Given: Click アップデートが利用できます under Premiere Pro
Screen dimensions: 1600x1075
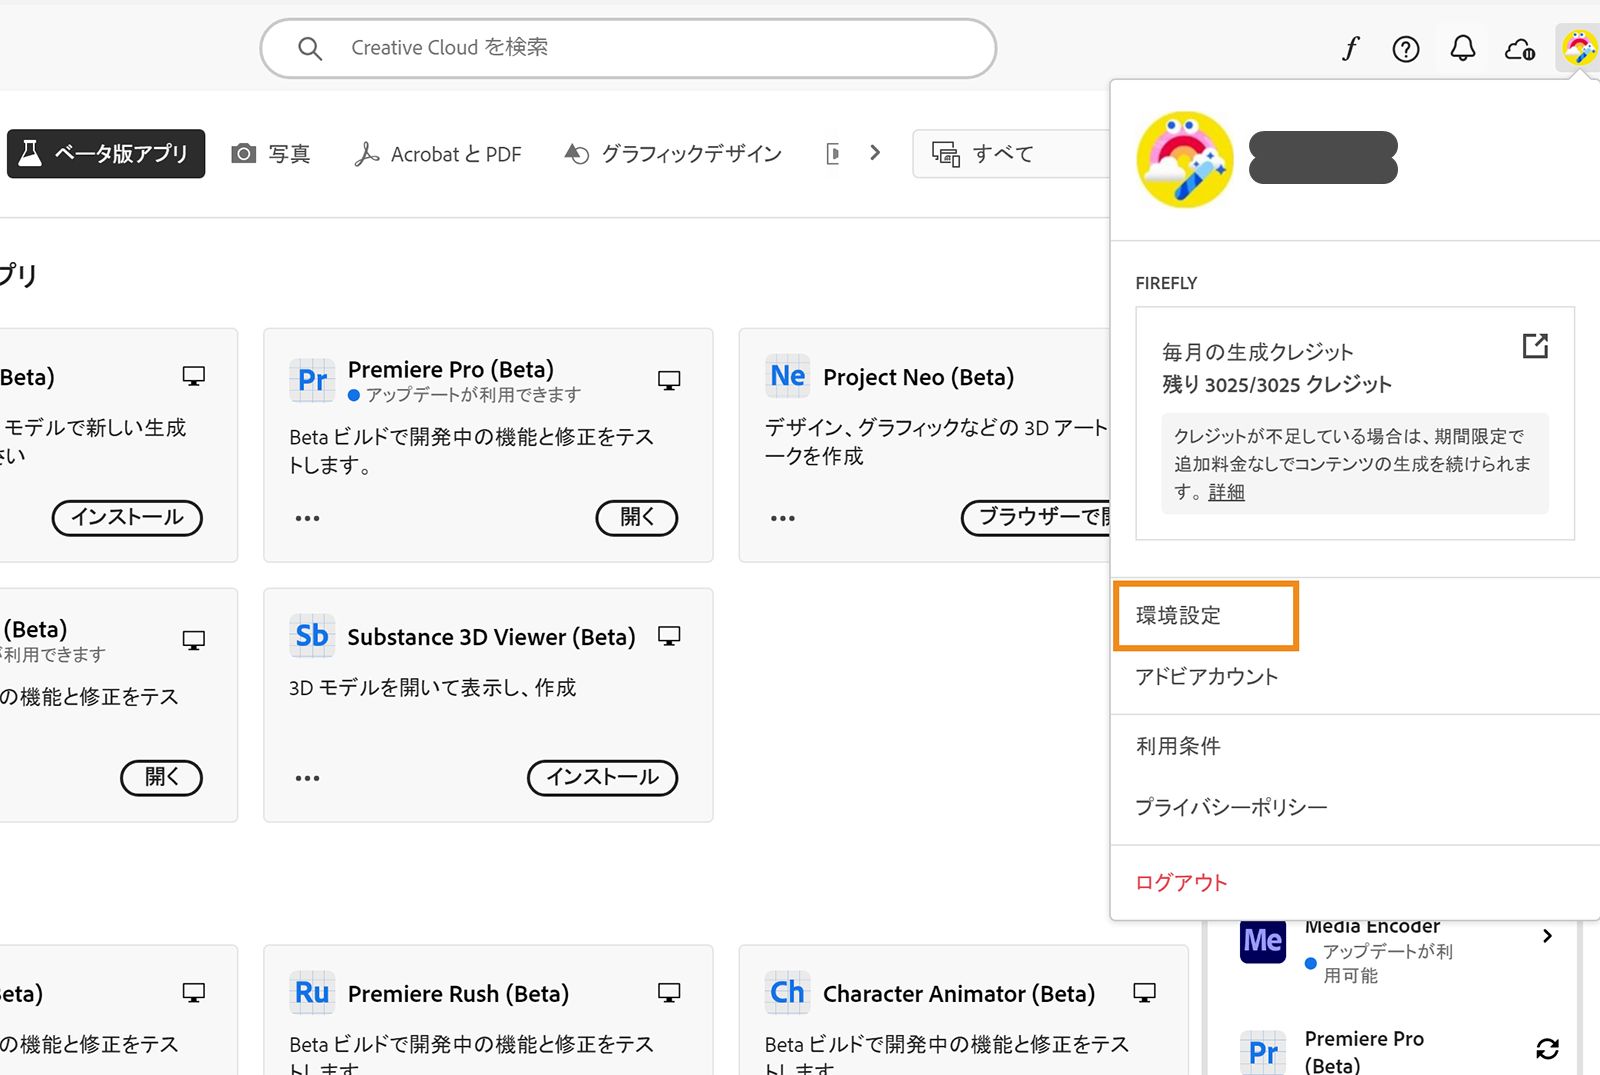Looking at the screenshot, I should [473, 395].
